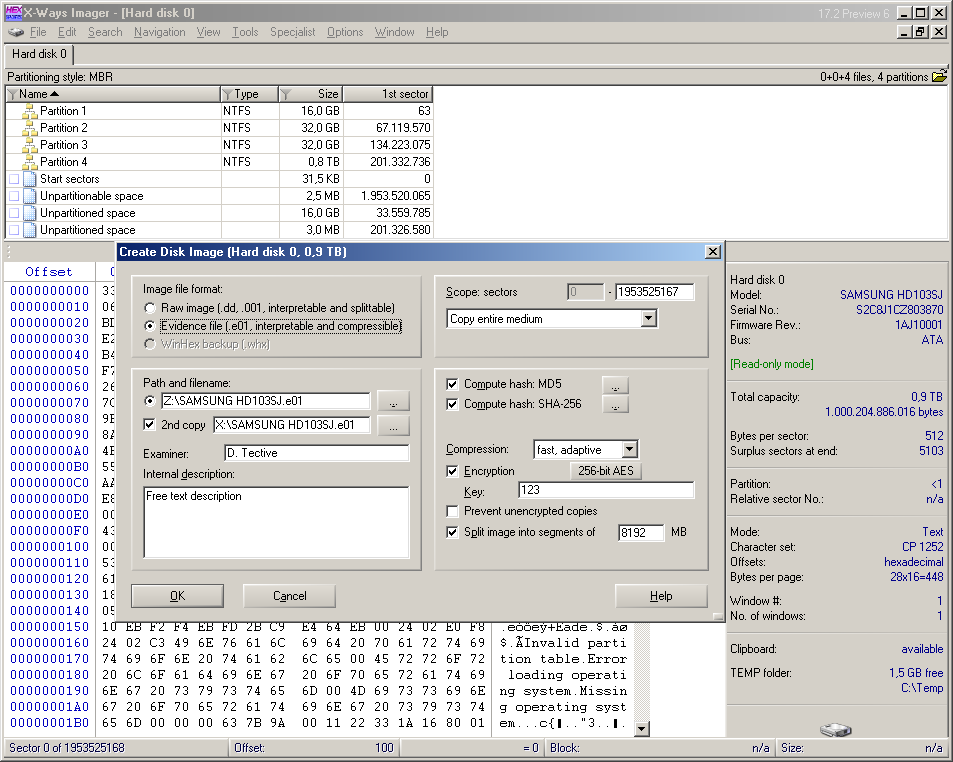Click the 256-bit AES button
The image size is (953, 762).
click(605, 471)
